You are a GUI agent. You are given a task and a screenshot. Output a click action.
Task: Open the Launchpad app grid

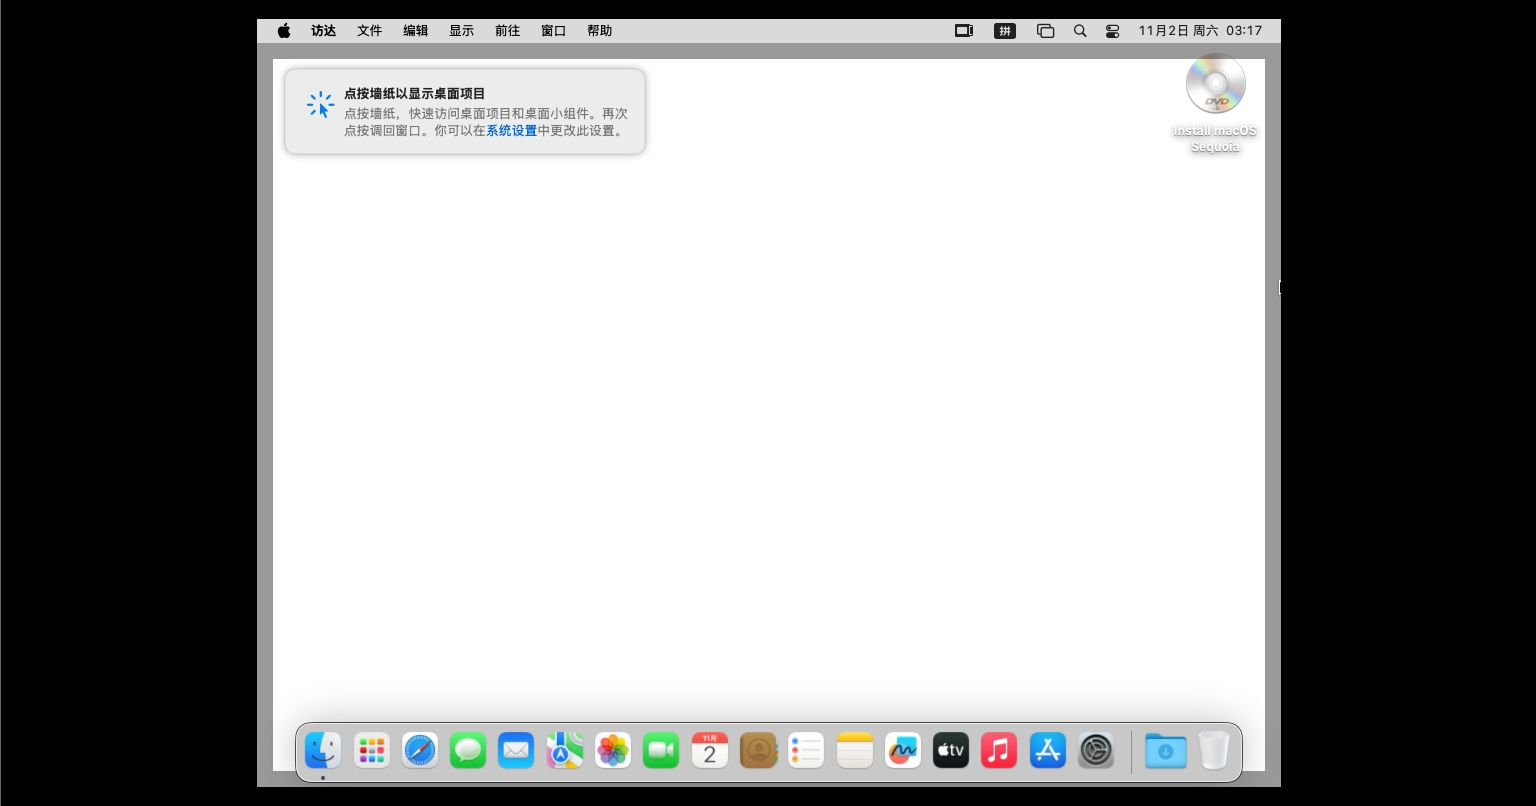(372, 750)
